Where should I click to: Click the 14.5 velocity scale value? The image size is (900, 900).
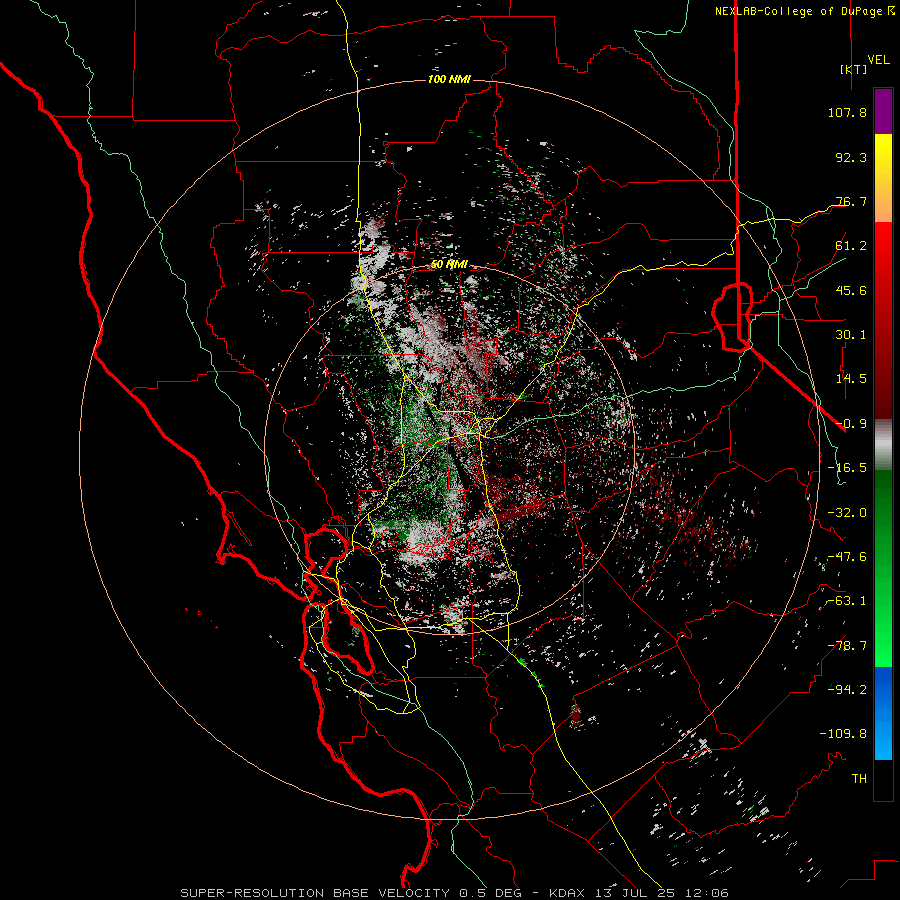coord(851,379)
